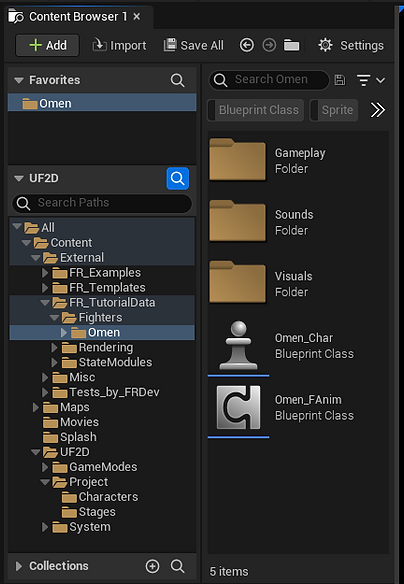Expand the Collections section
This screenshot has width=404, height=584.
pos(18,566)
